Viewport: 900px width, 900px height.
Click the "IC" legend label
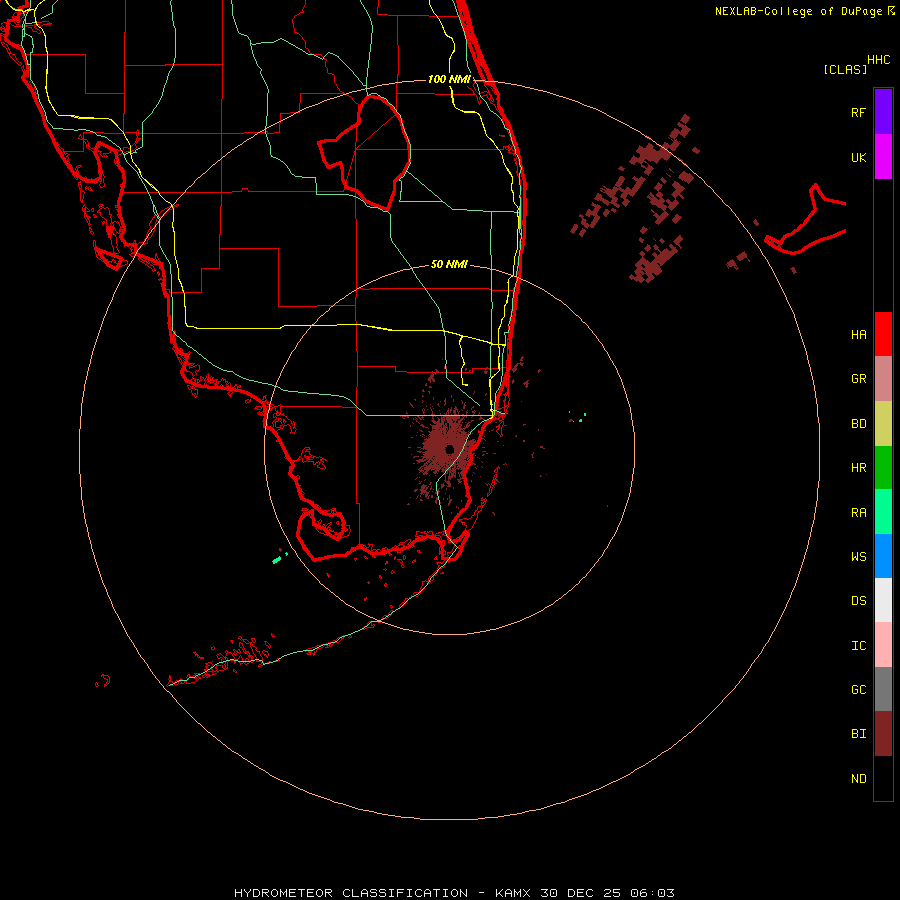[x=858, y=646]
